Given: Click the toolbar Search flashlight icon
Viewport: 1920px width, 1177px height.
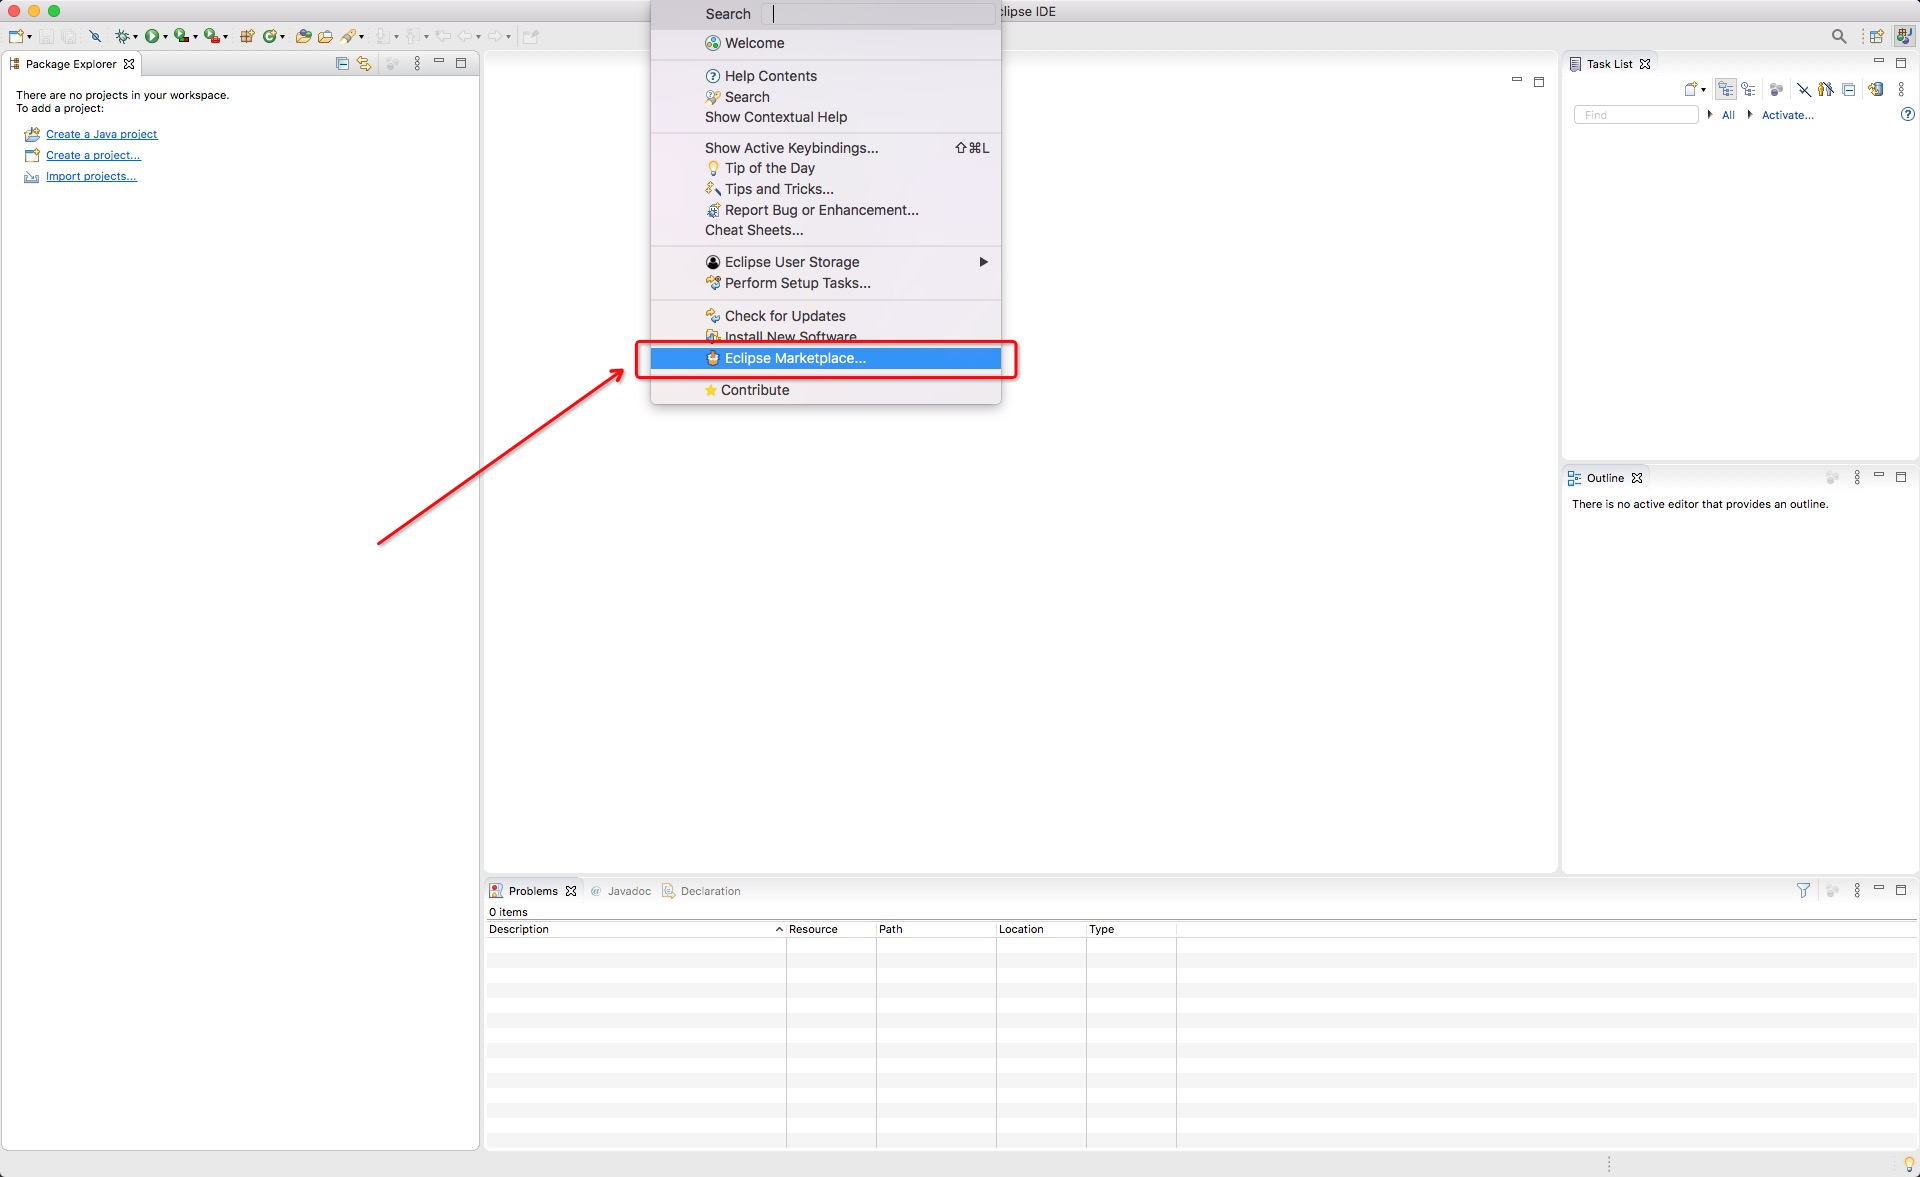Looking at the screenshot, I should 348,36.
